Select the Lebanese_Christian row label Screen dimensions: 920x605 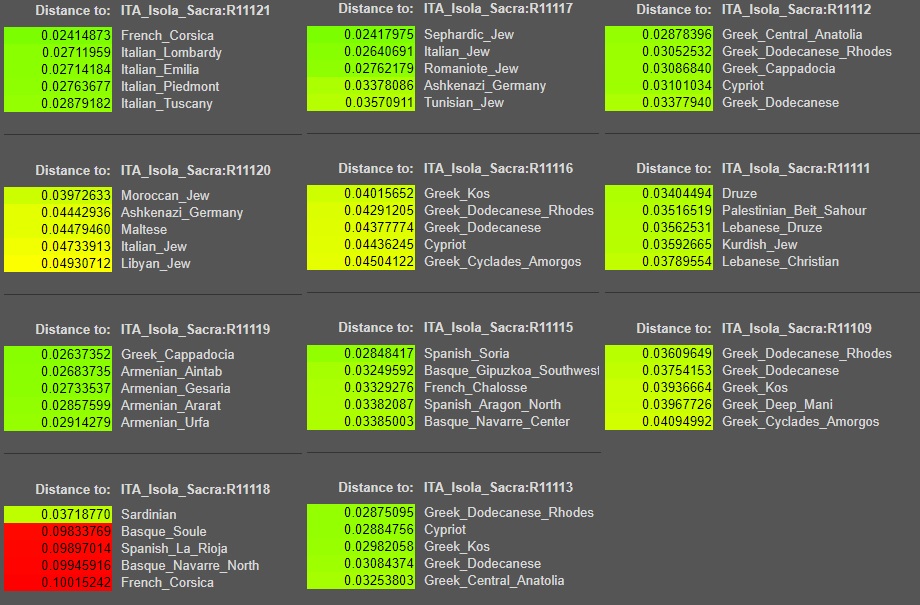pos(780,262)
